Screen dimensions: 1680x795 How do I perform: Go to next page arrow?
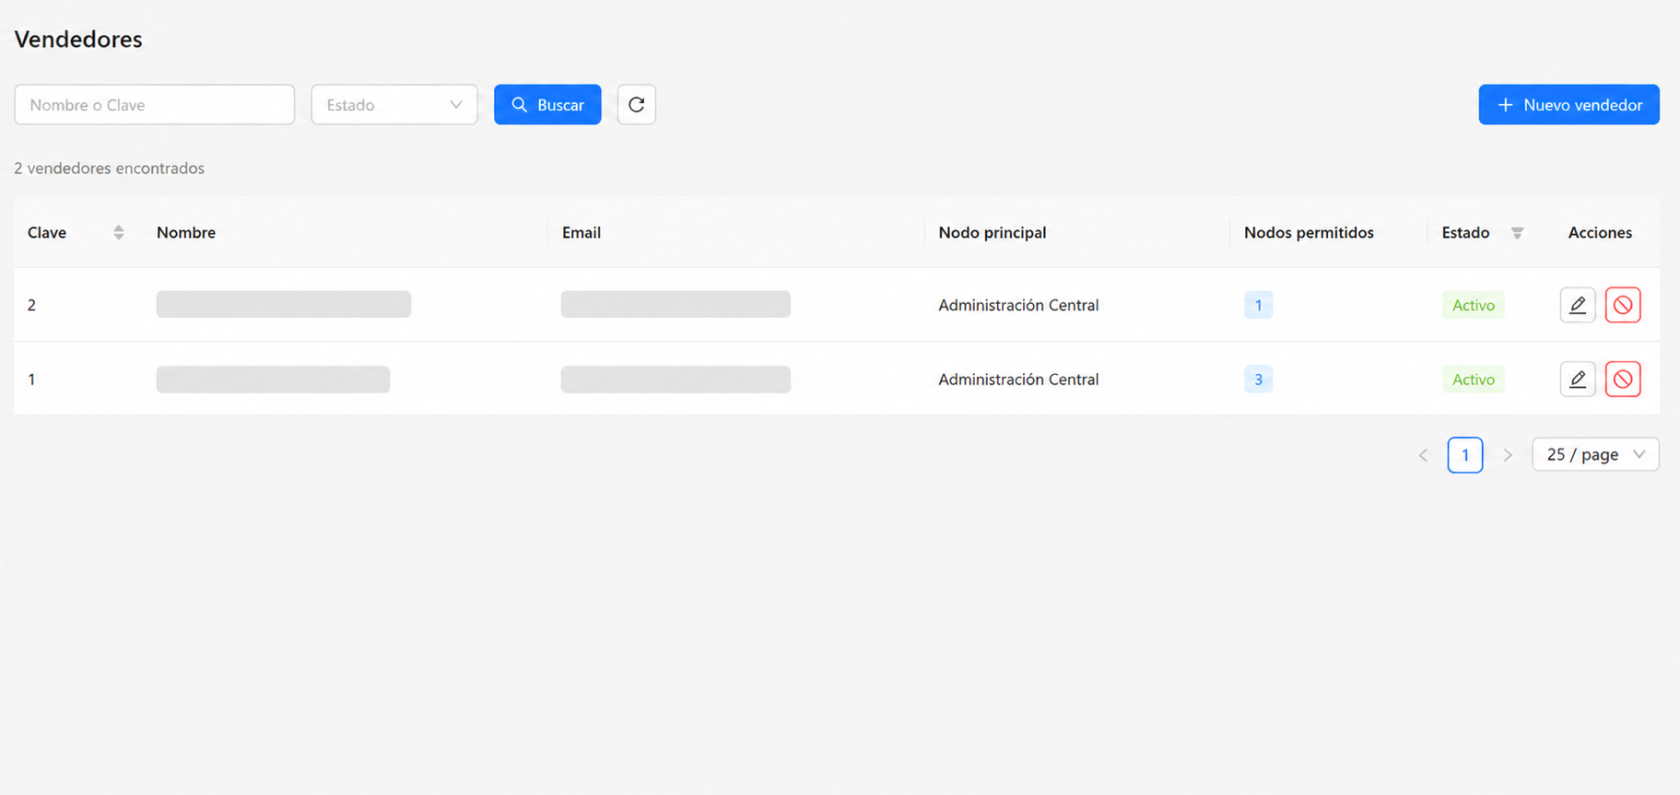(x=1507, y=455)
